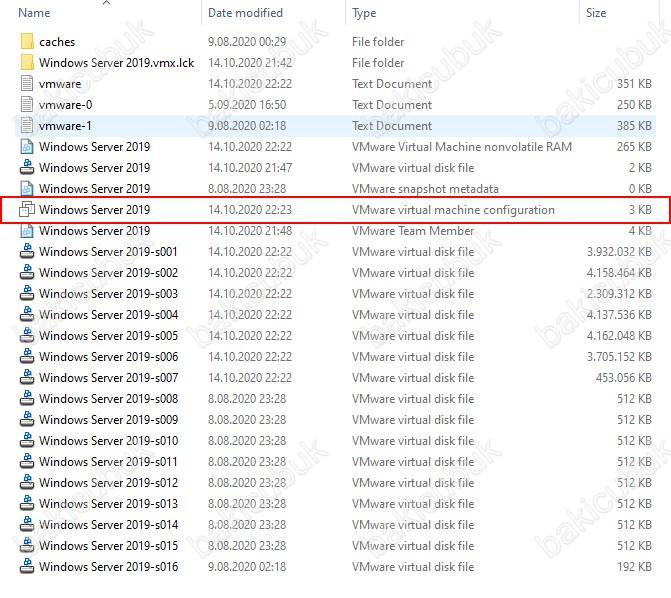
Task: Click the date 14.10.2020 21:47
Action: click(250, 168)
